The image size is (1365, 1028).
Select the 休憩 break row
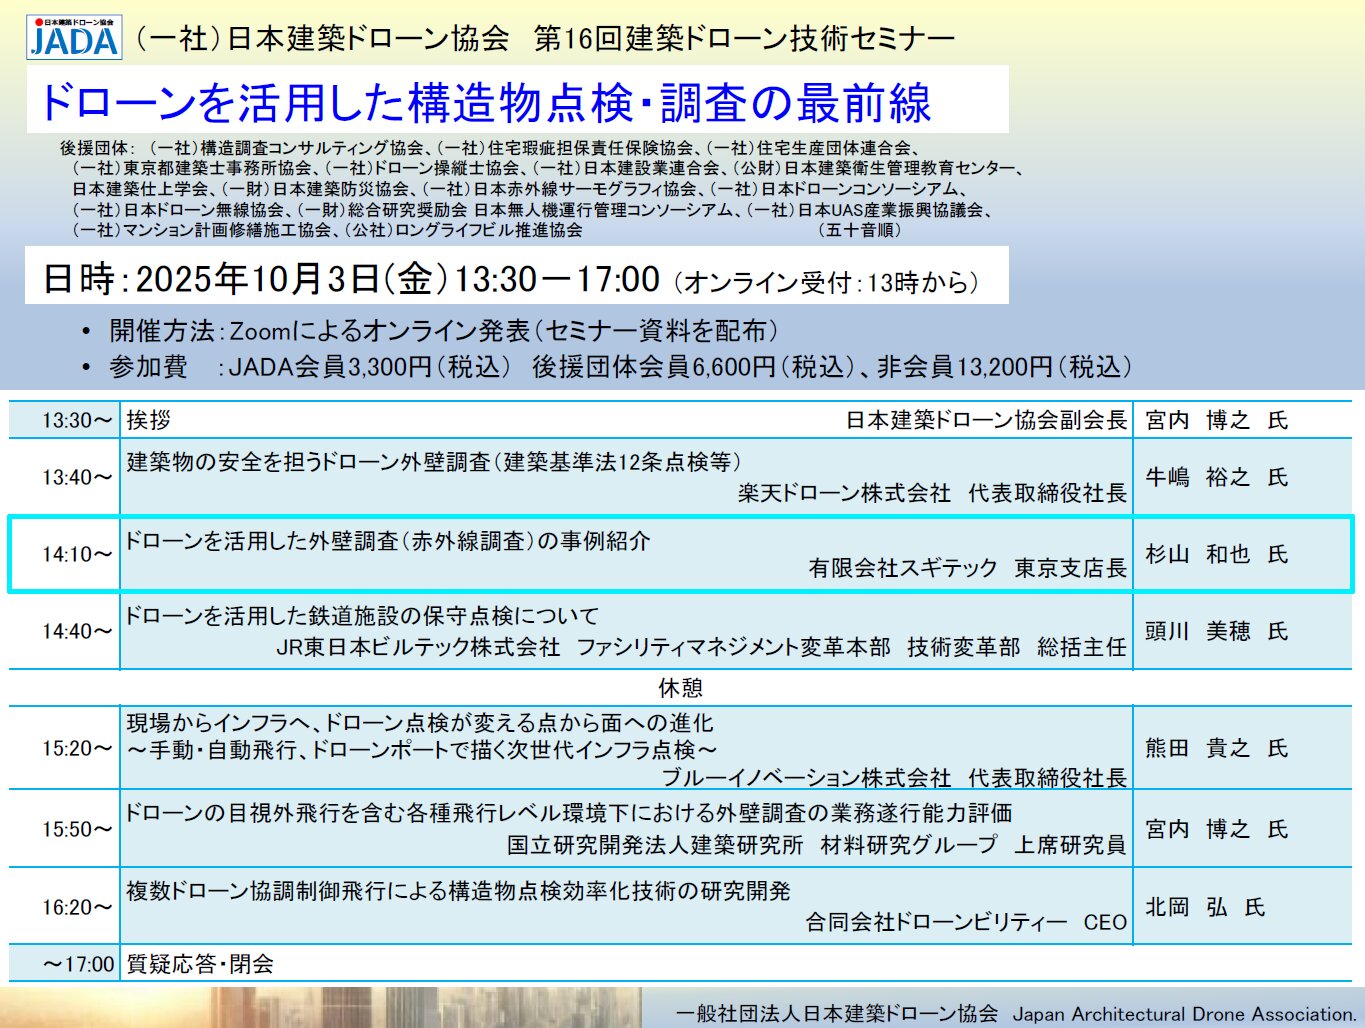tap(680, 688)
